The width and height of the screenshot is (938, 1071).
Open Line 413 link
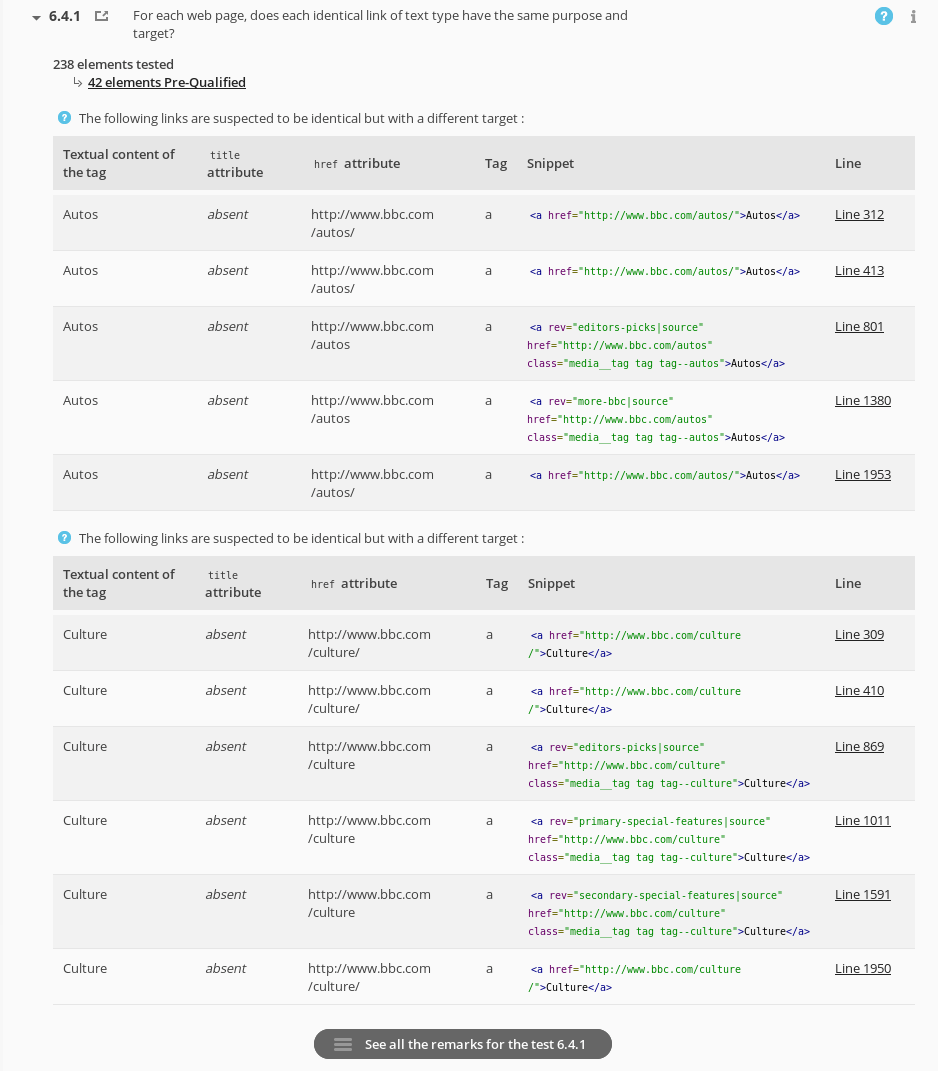tap(859, 271)
